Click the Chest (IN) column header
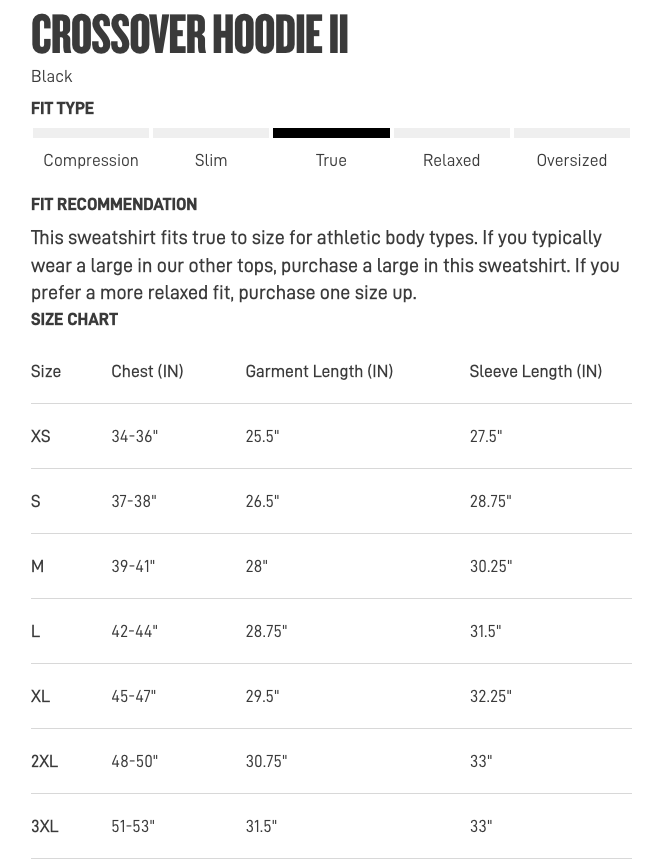 click(x=147, y=371)
